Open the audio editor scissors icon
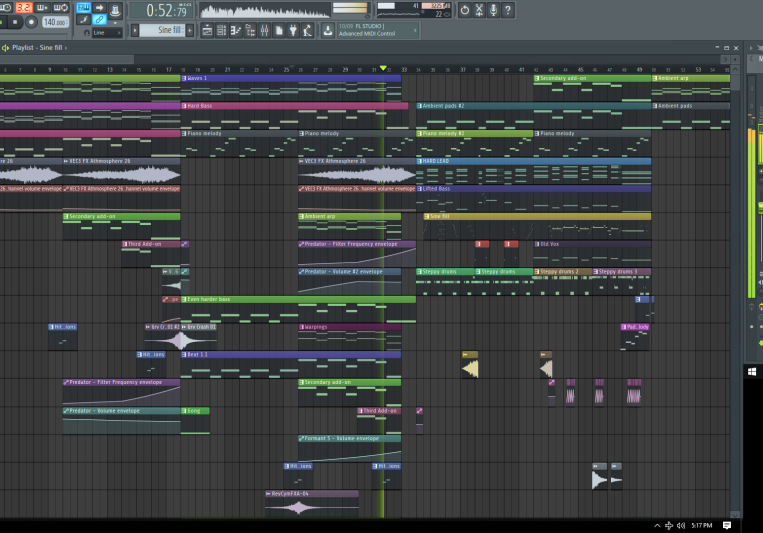 (479, 10)
